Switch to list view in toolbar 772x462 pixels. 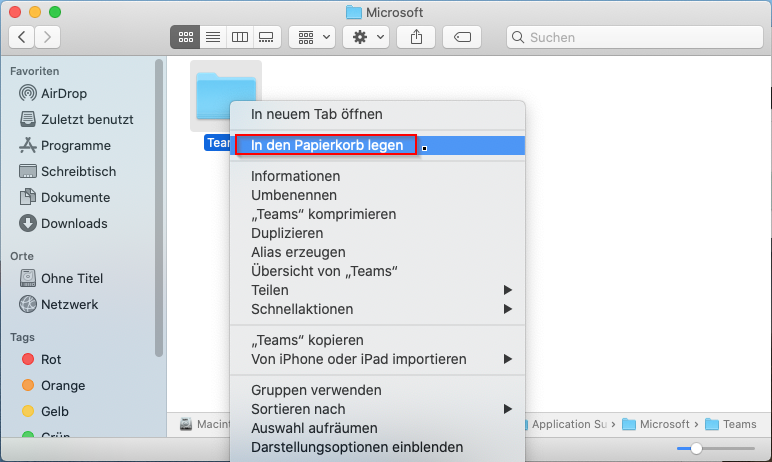point(213,37)
